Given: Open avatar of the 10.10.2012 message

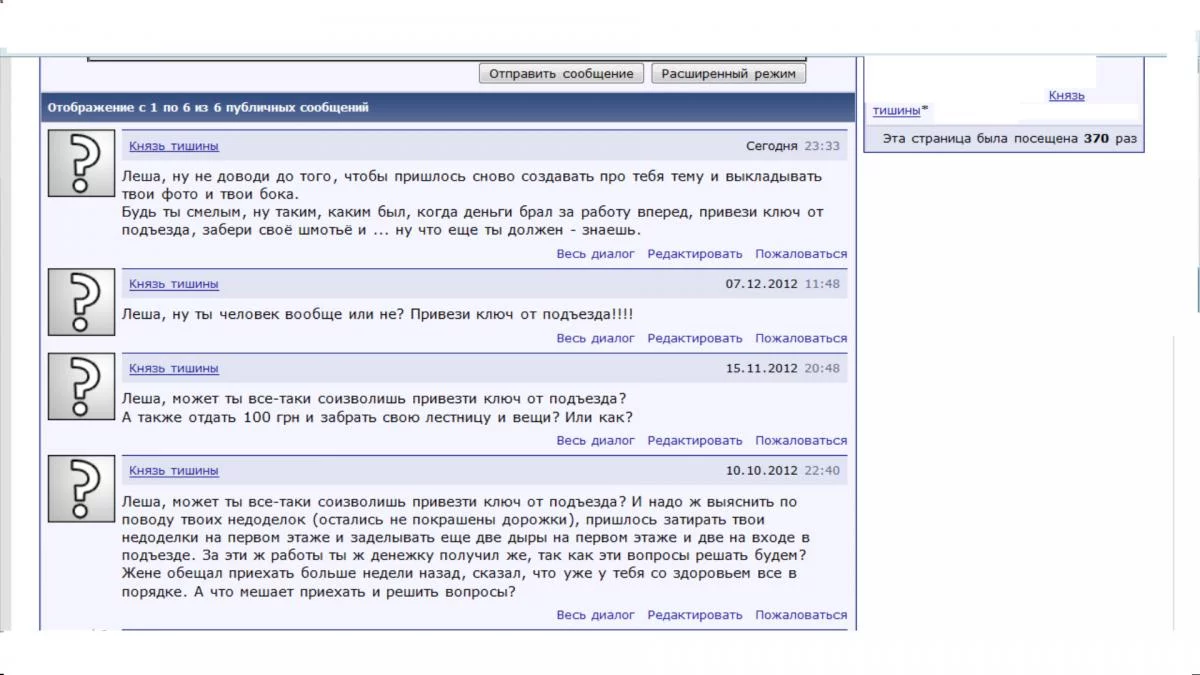Looking at the screenshot, I should pyautogui.click(x=81, y=488).
